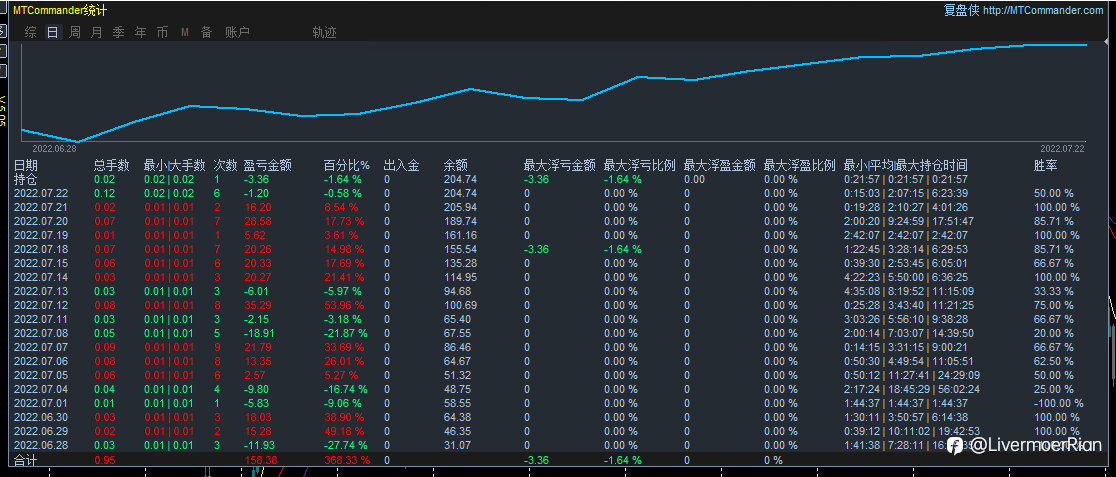Click the 最大浮盈金额 column header

pyautogui.click(x=720, y=165)
